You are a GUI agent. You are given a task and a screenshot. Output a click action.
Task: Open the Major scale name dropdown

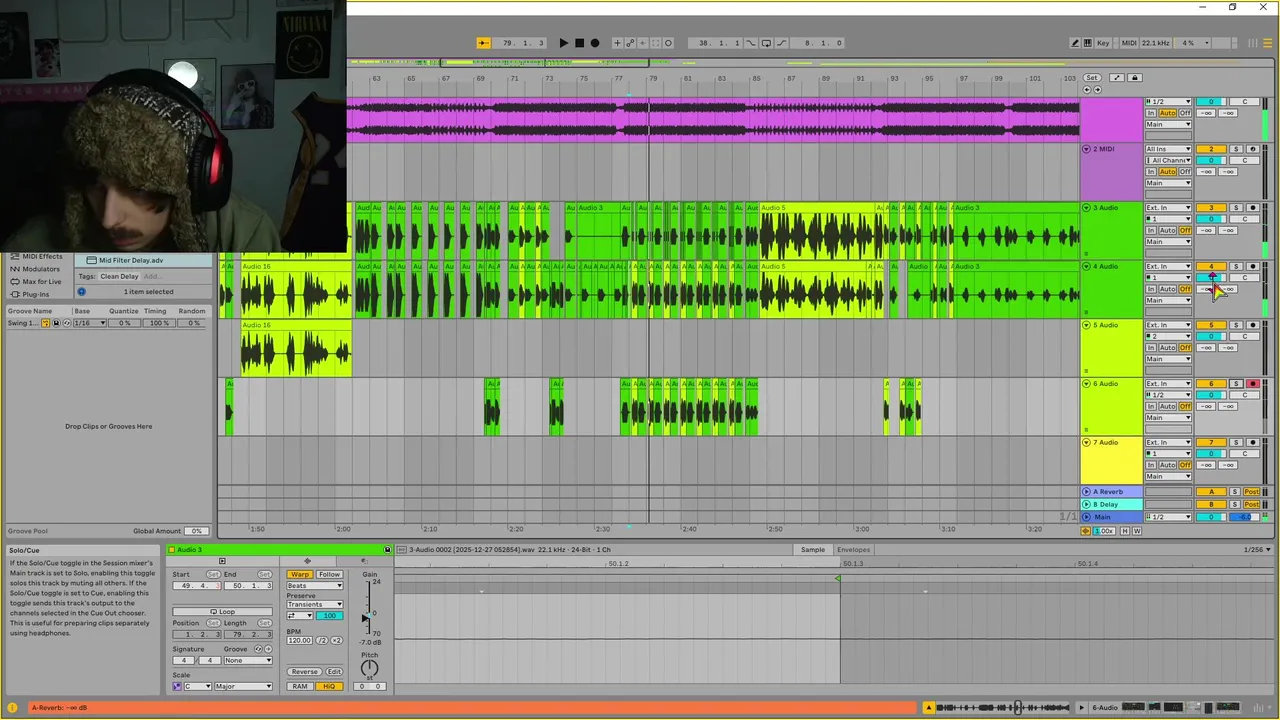point(243,686)
